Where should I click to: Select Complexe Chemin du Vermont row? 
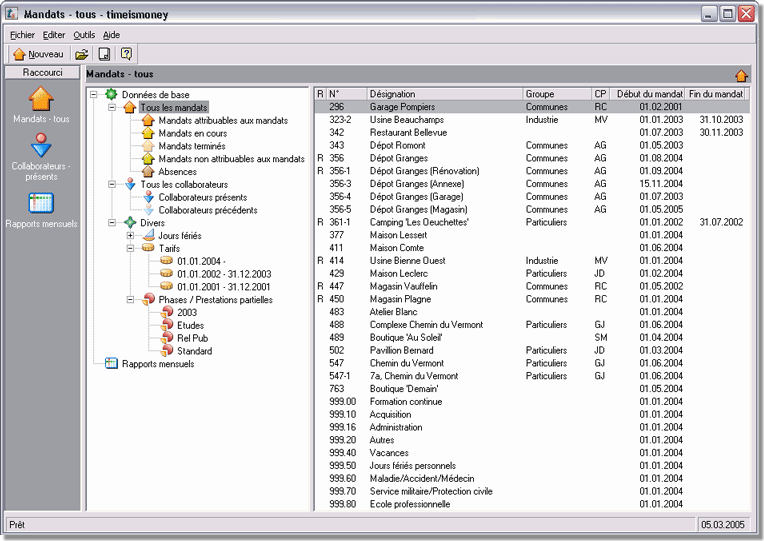coord(532,325)
